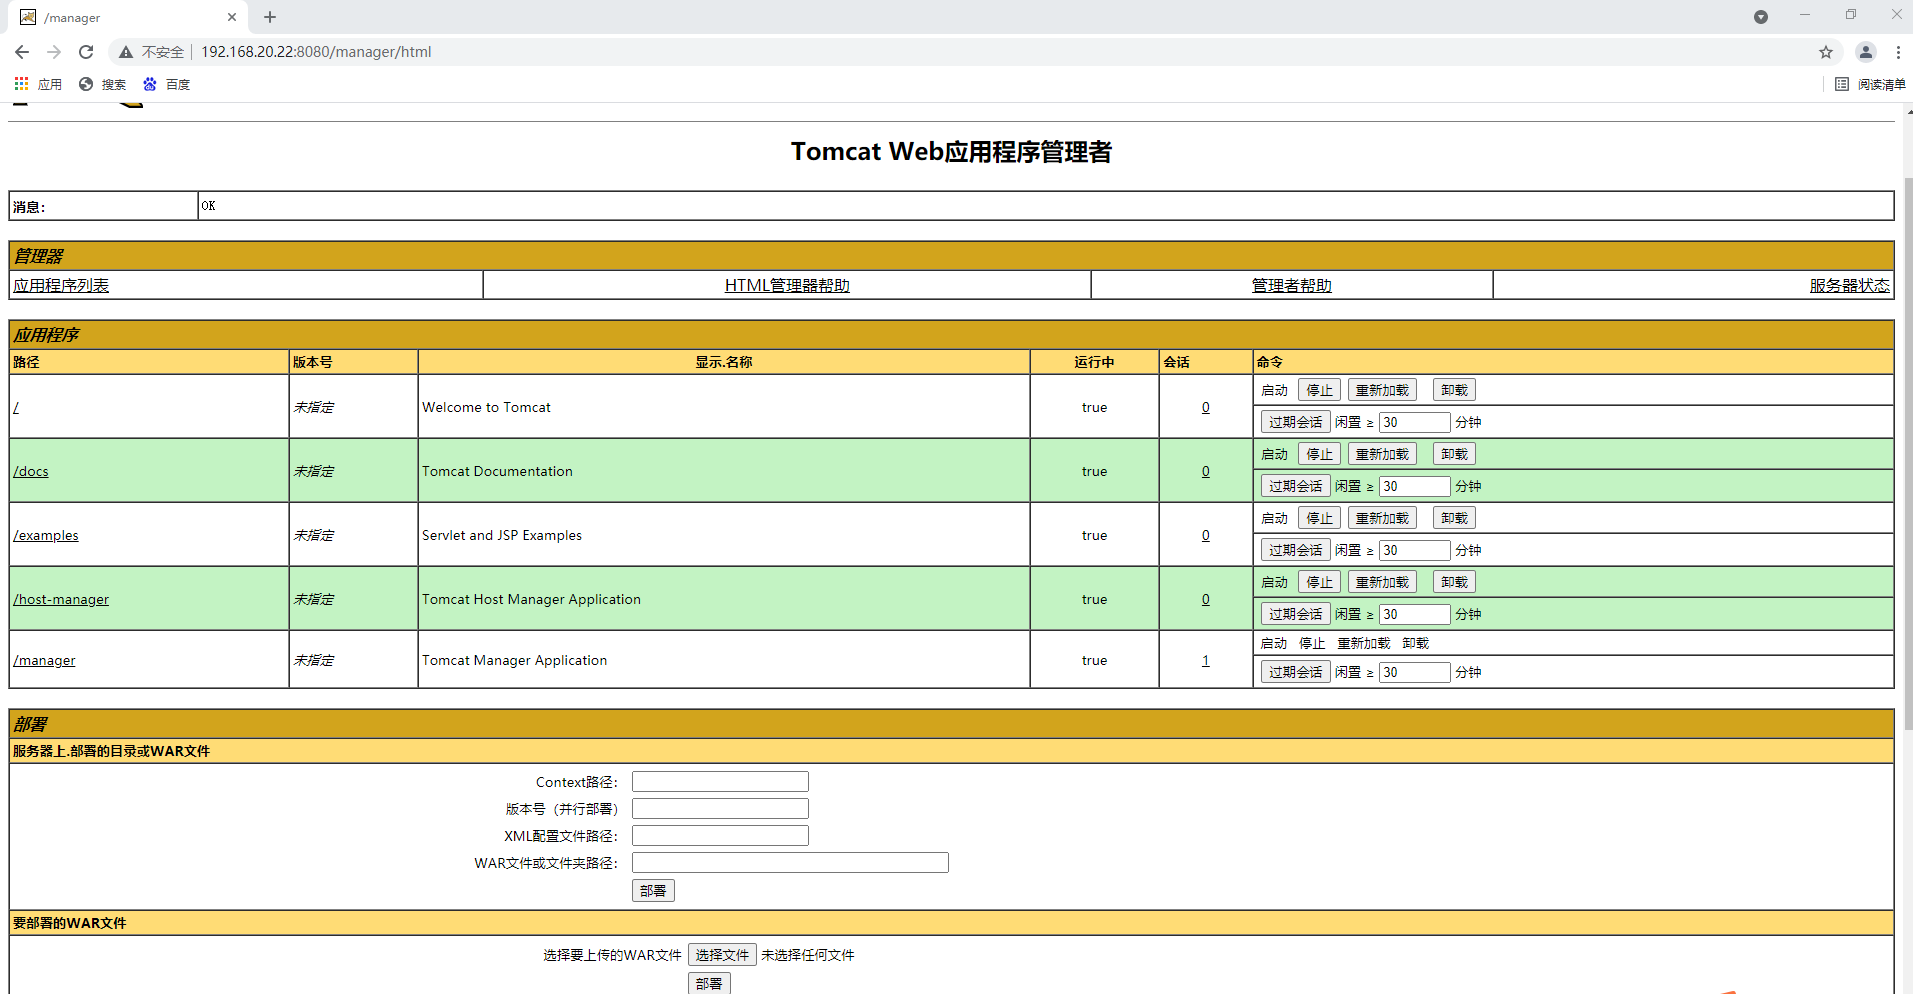Reload the Welcome to Tomcat application
The image size is (1913, 994).
coord(1382,390)
